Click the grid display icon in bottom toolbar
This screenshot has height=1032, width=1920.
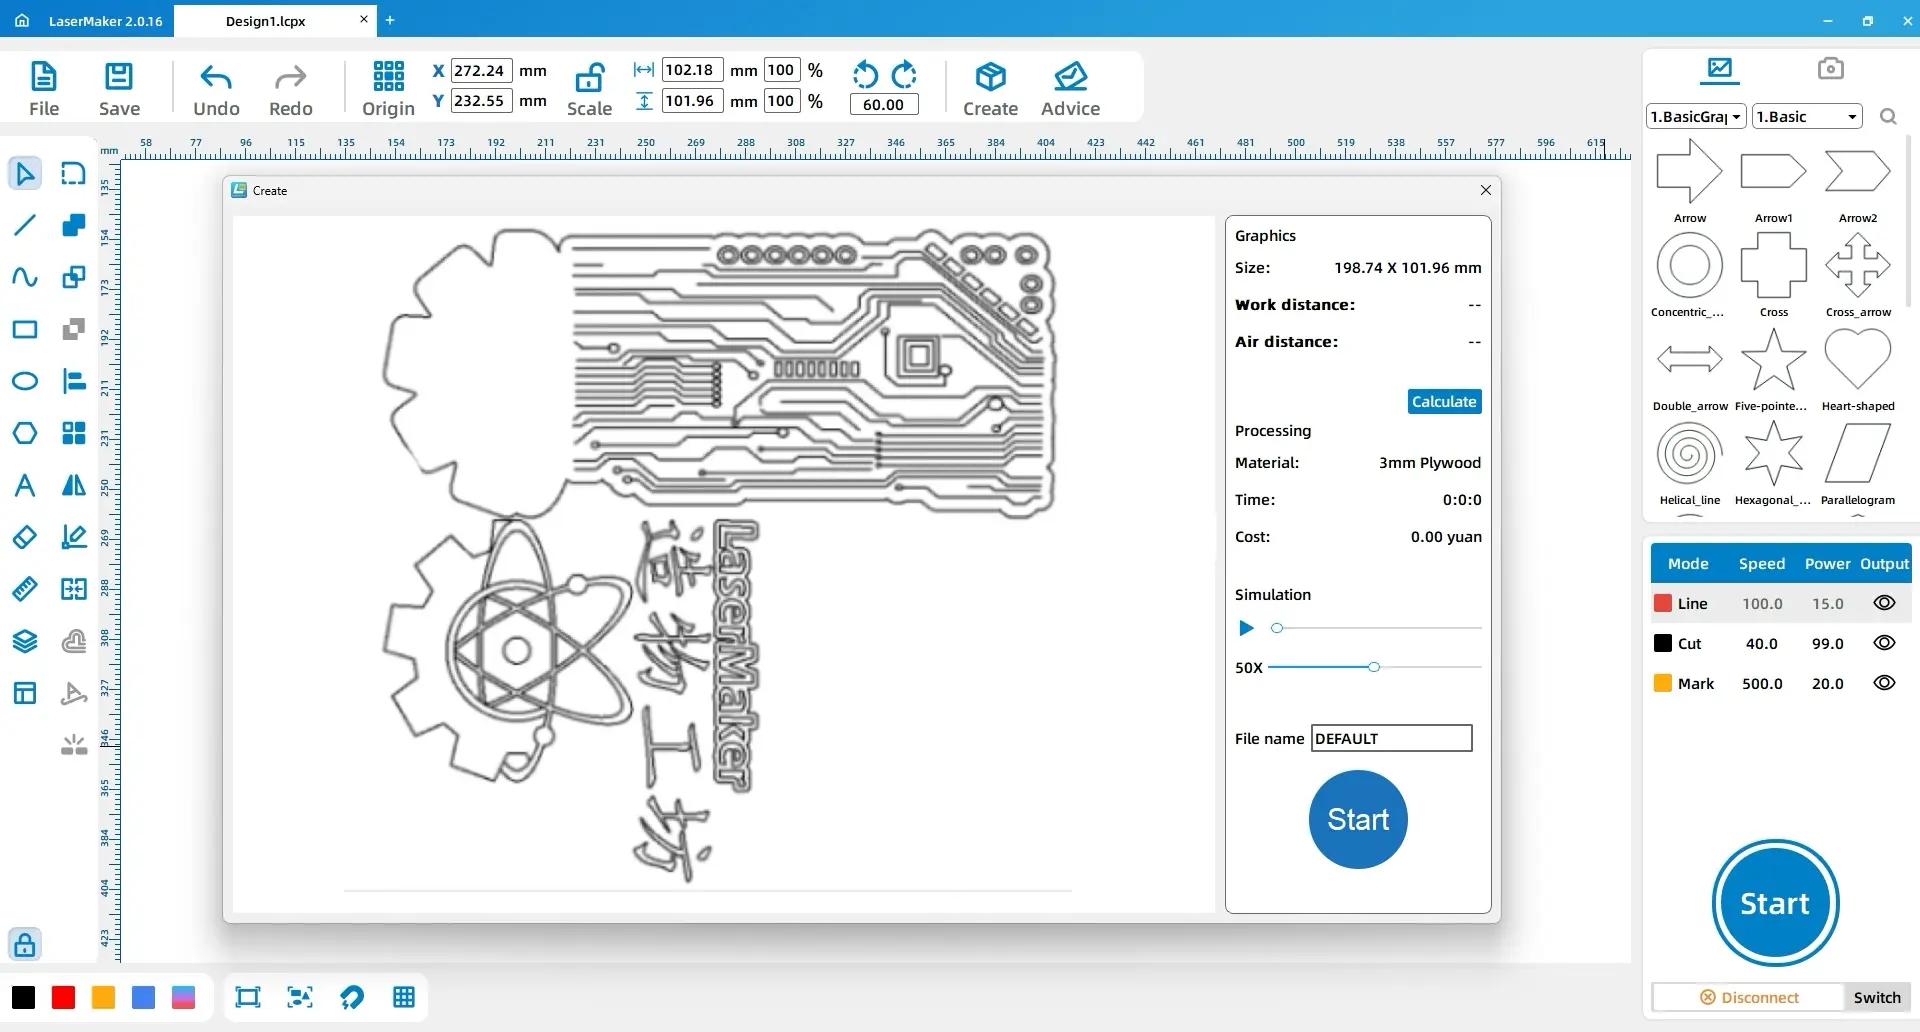(404, 997)
